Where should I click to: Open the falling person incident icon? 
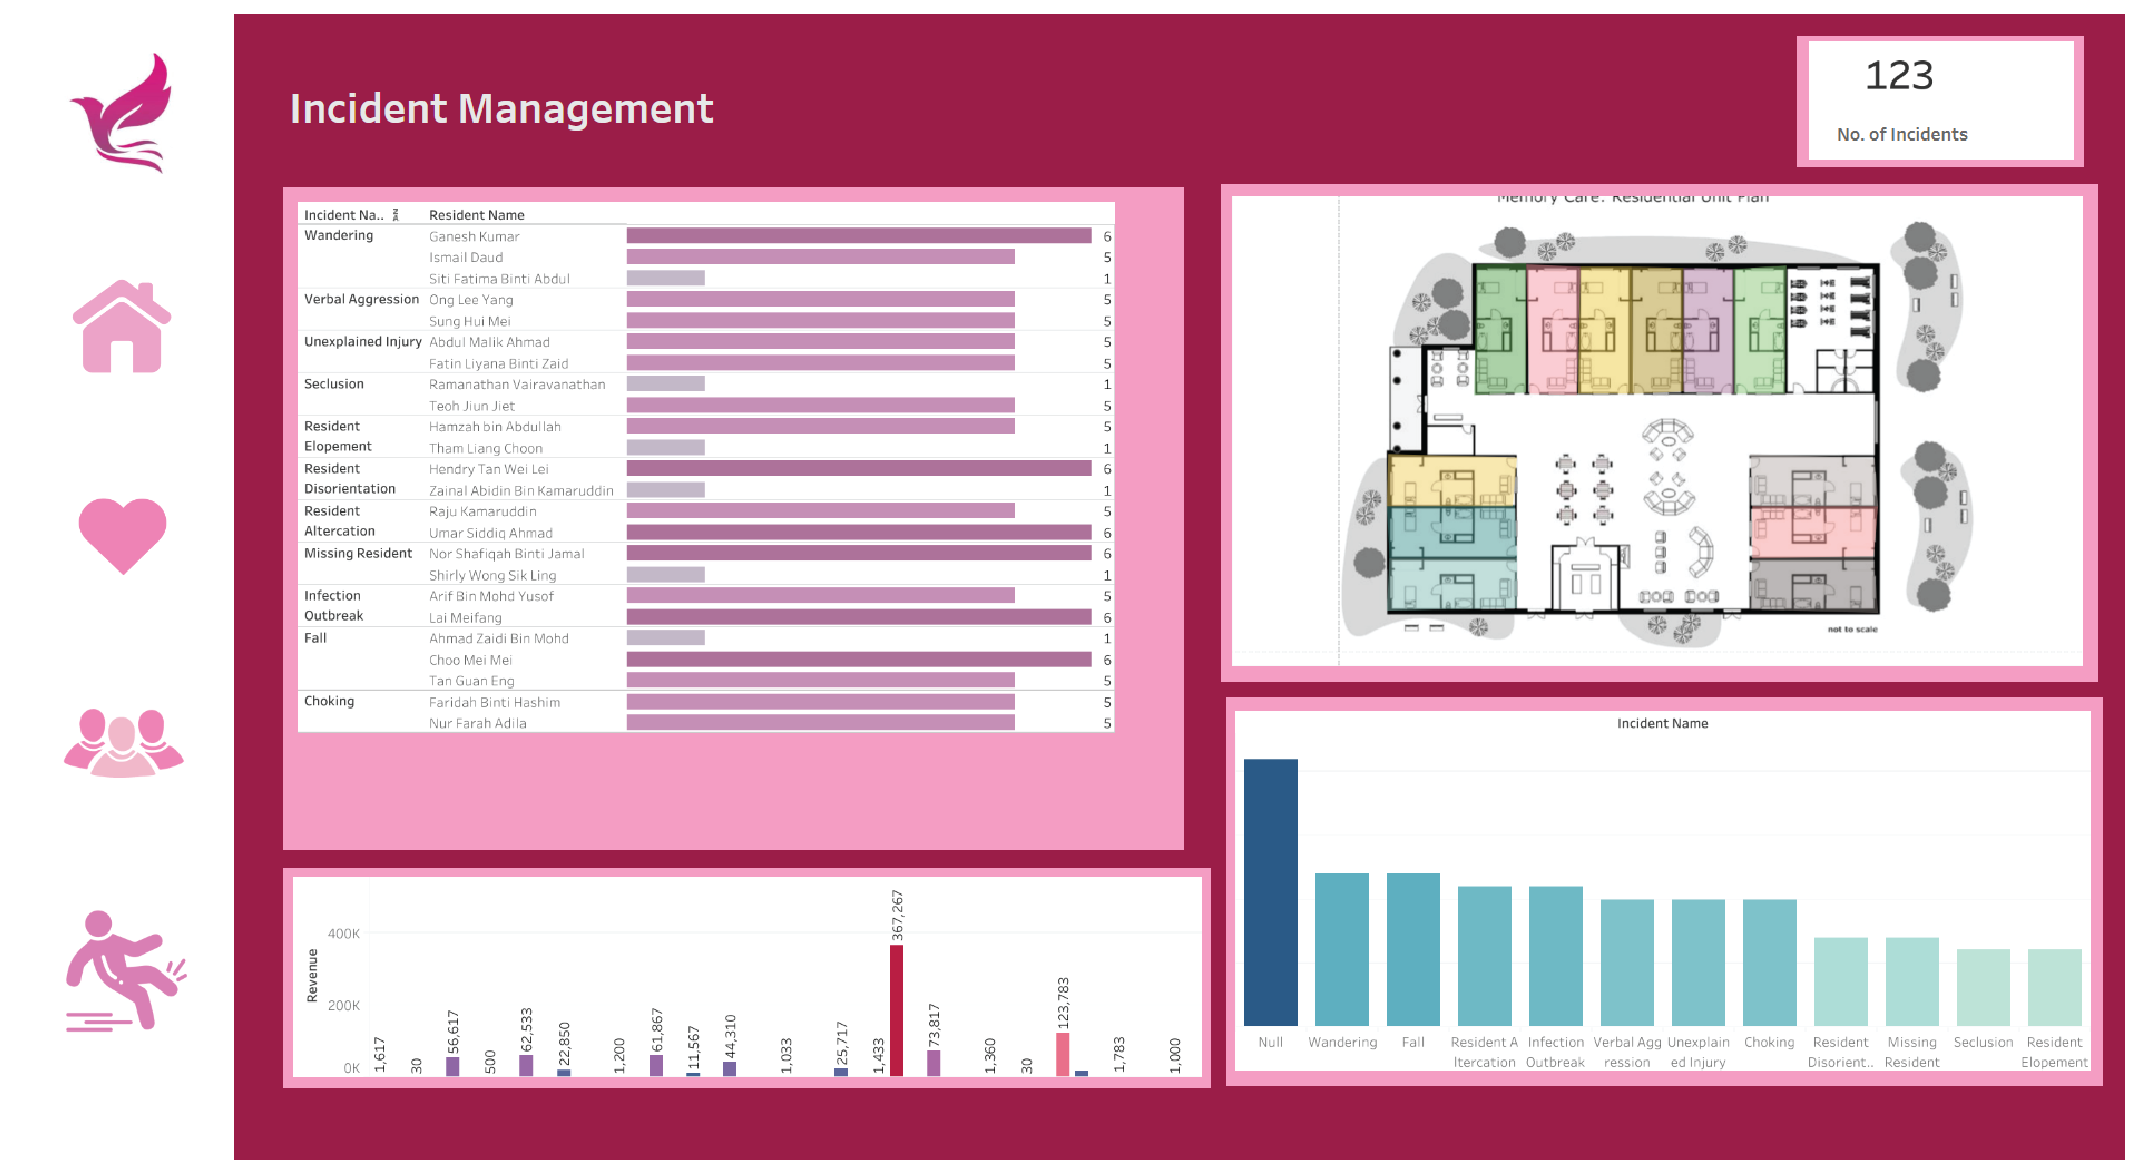[x=126, y=970]
